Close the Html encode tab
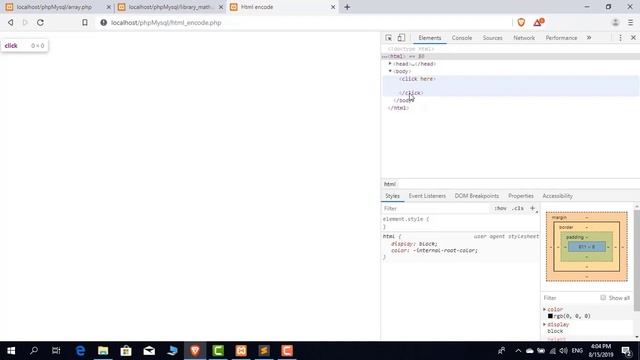The image size is (640, 360). [333, 7]
